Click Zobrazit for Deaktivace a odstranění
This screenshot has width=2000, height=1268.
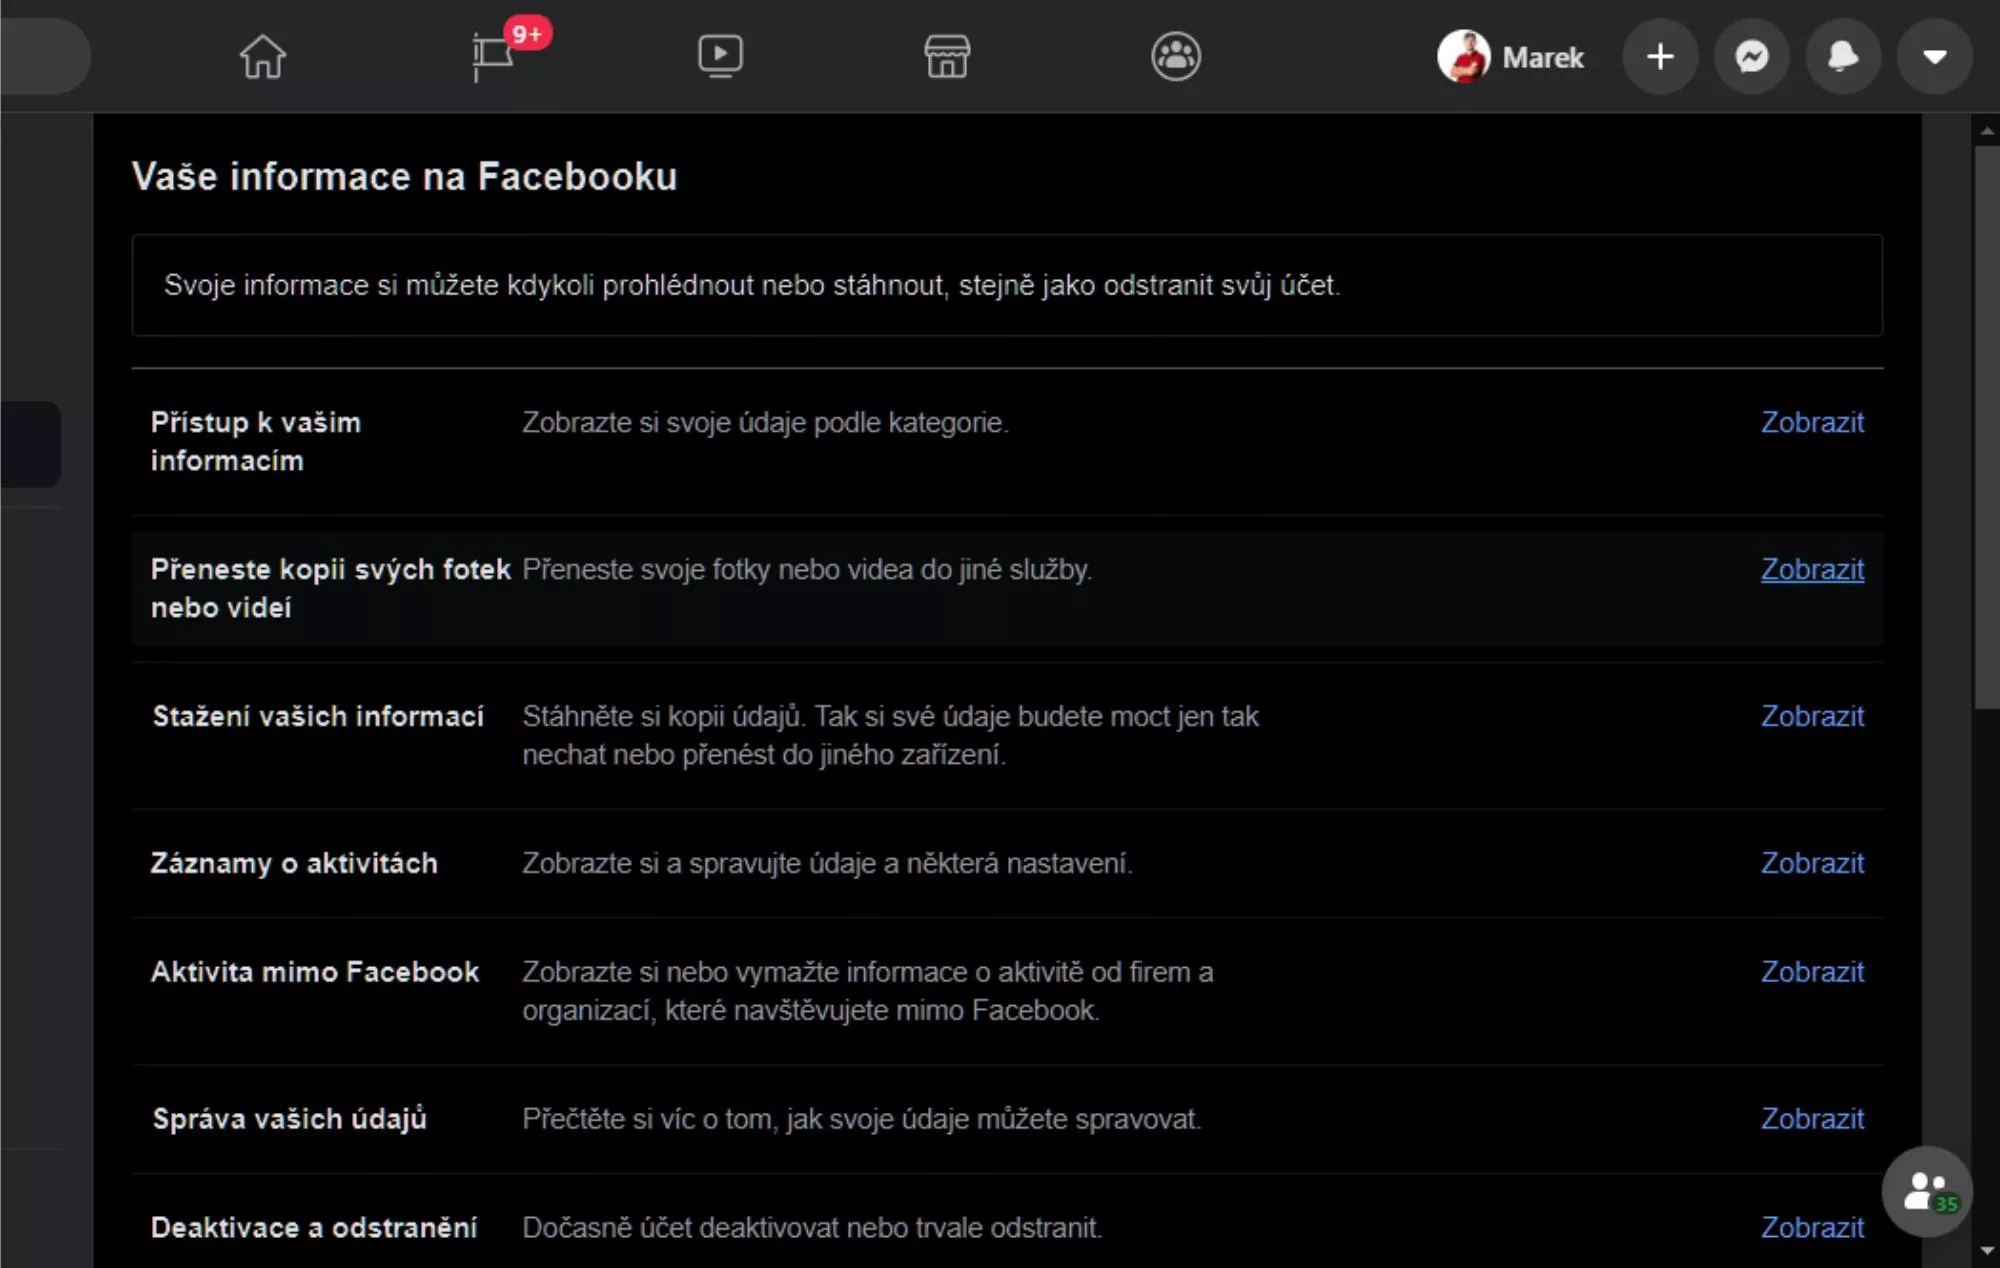pos(1812,1228)
